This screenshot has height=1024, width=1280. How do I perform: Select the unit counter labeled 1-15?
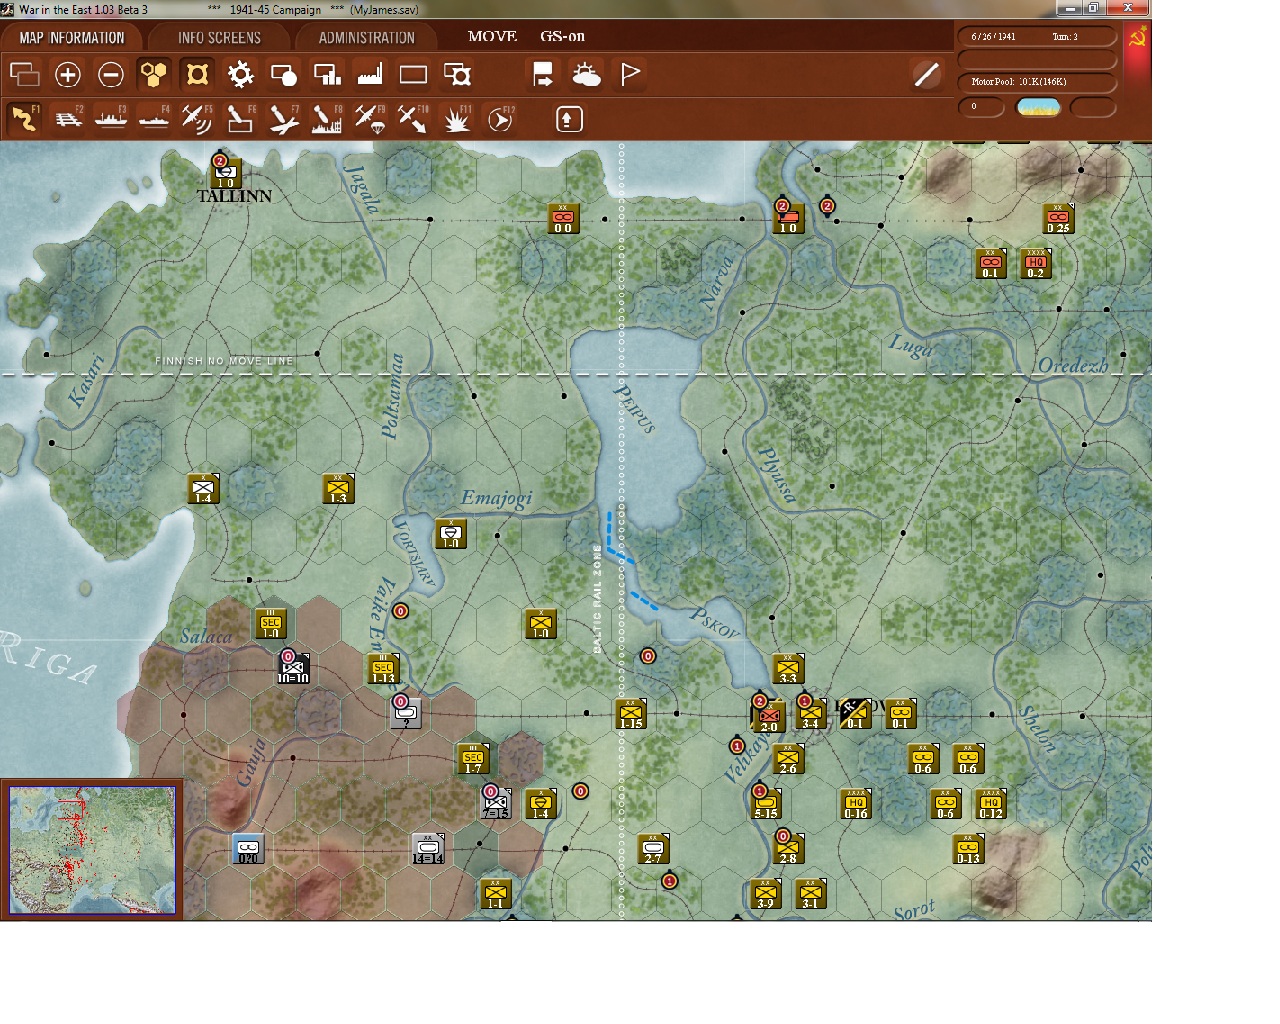630,714
